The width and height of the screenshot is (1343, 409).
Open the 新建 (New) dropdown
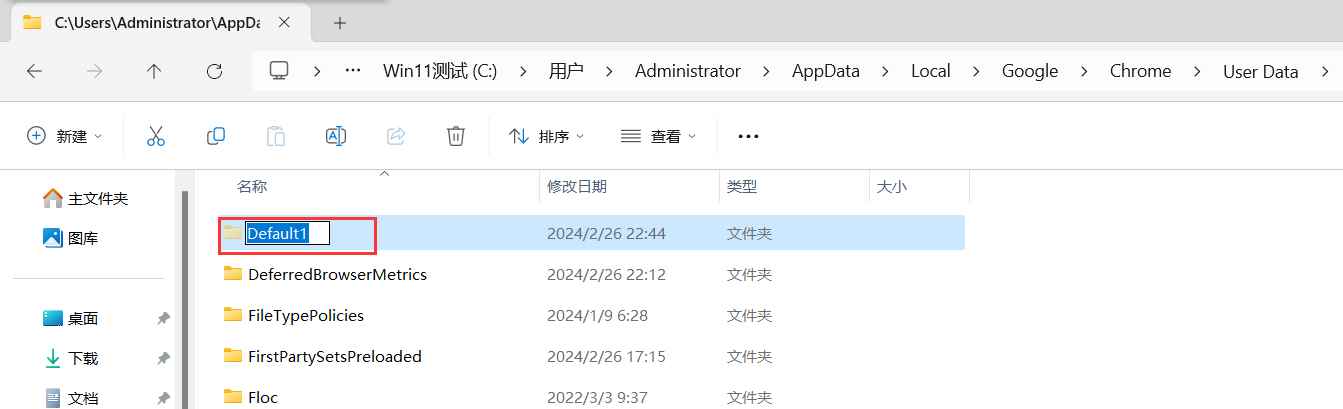[x=65, y=136]
